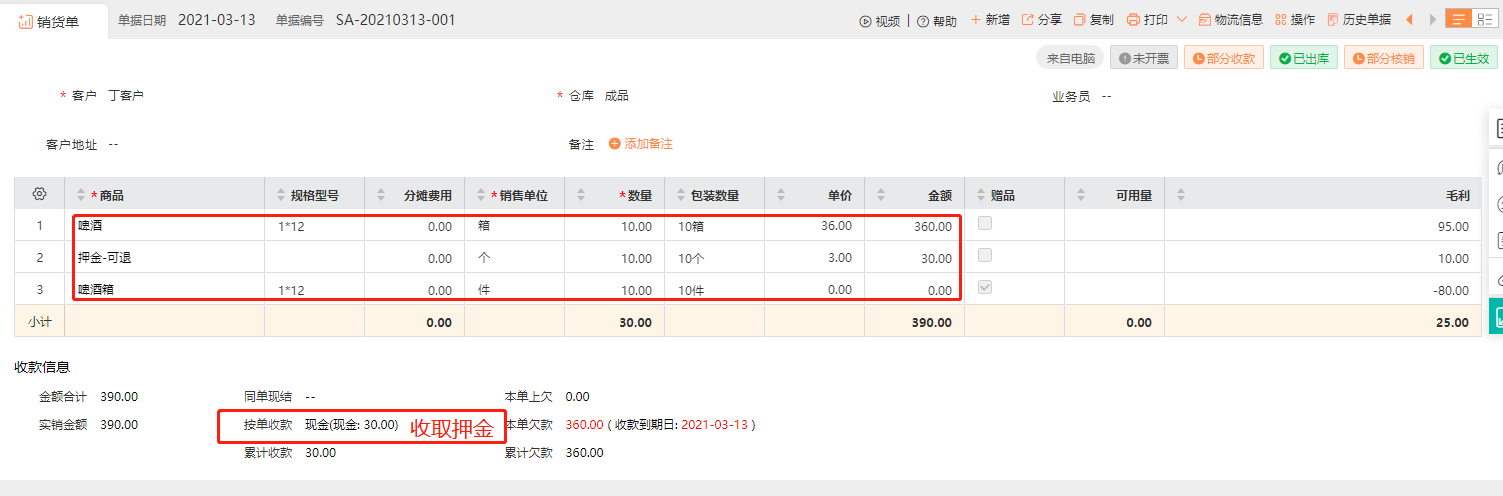Click the 客户地址 field

tap(113, 144)
